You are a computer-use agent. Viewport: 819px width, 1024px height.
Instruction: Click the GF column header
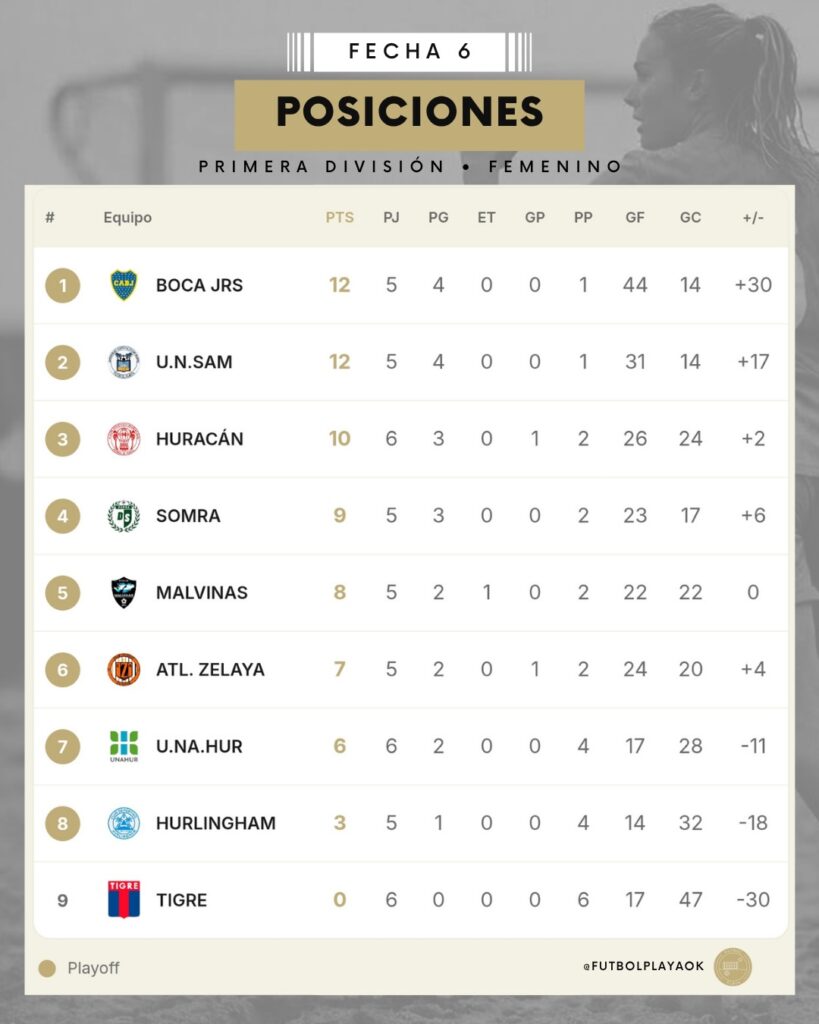pyautogui.click(x=635, y=217)
